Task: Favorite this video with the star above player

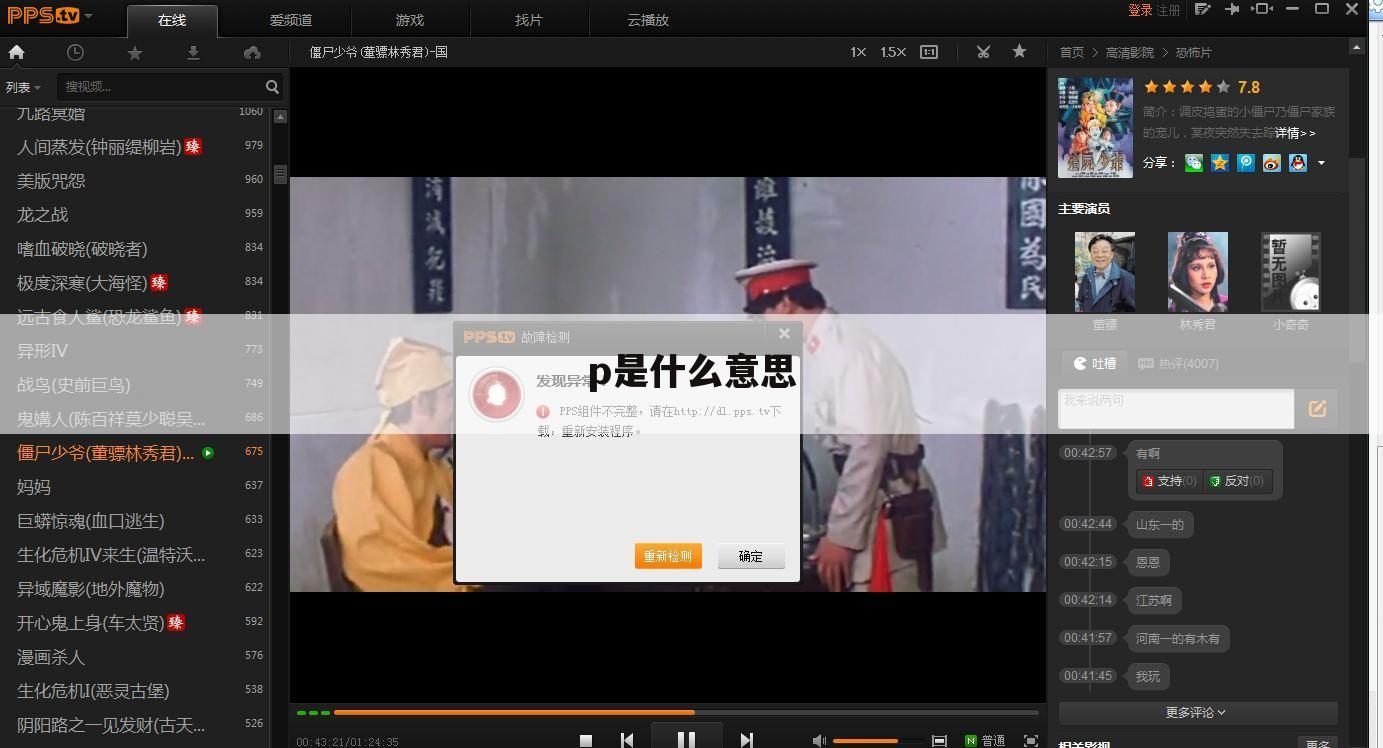Action: click(1019, 51)
